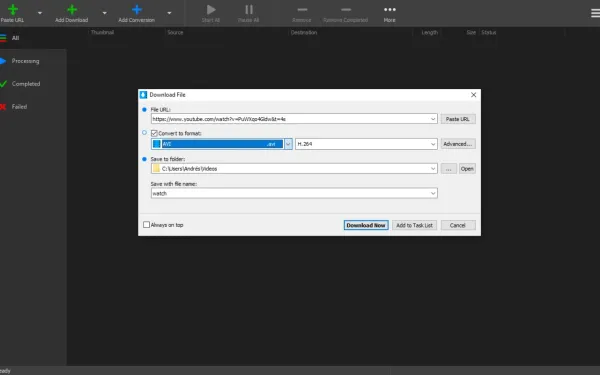Click the Remove Completed toolbar icon

(346, 10)
